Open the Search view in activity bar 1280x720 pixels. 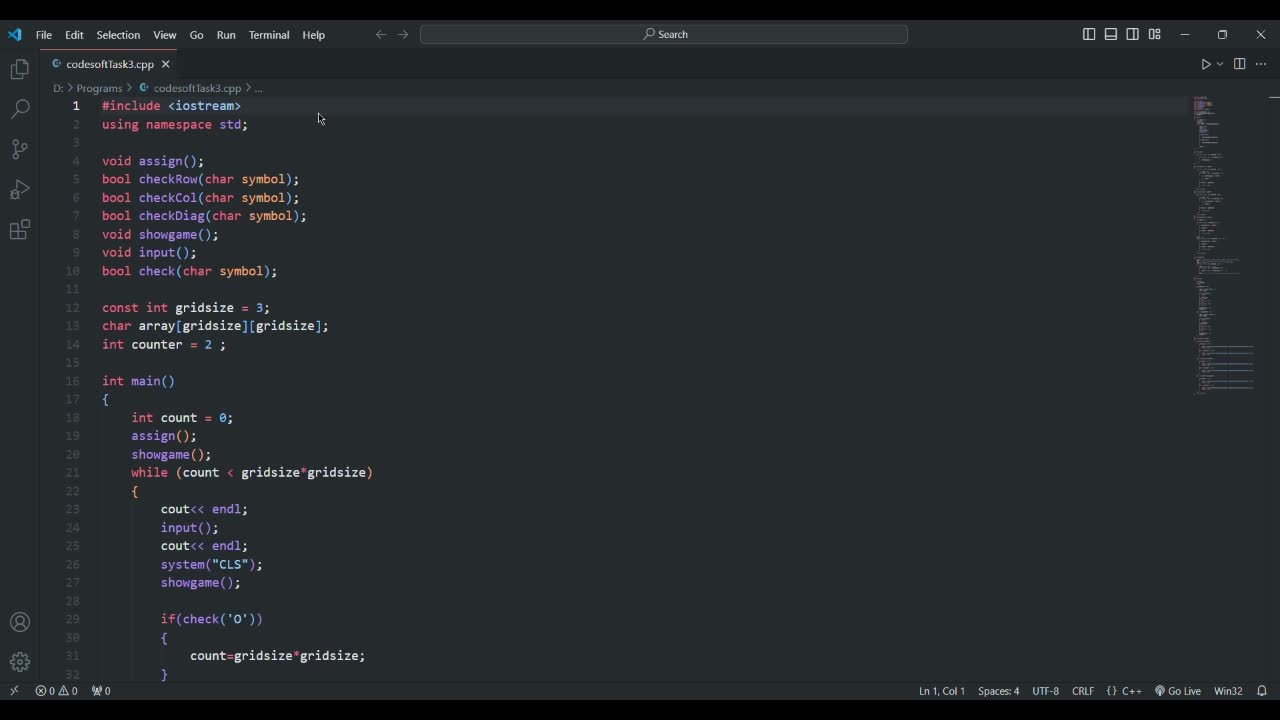pyautogui.click(x=19, y=109)
